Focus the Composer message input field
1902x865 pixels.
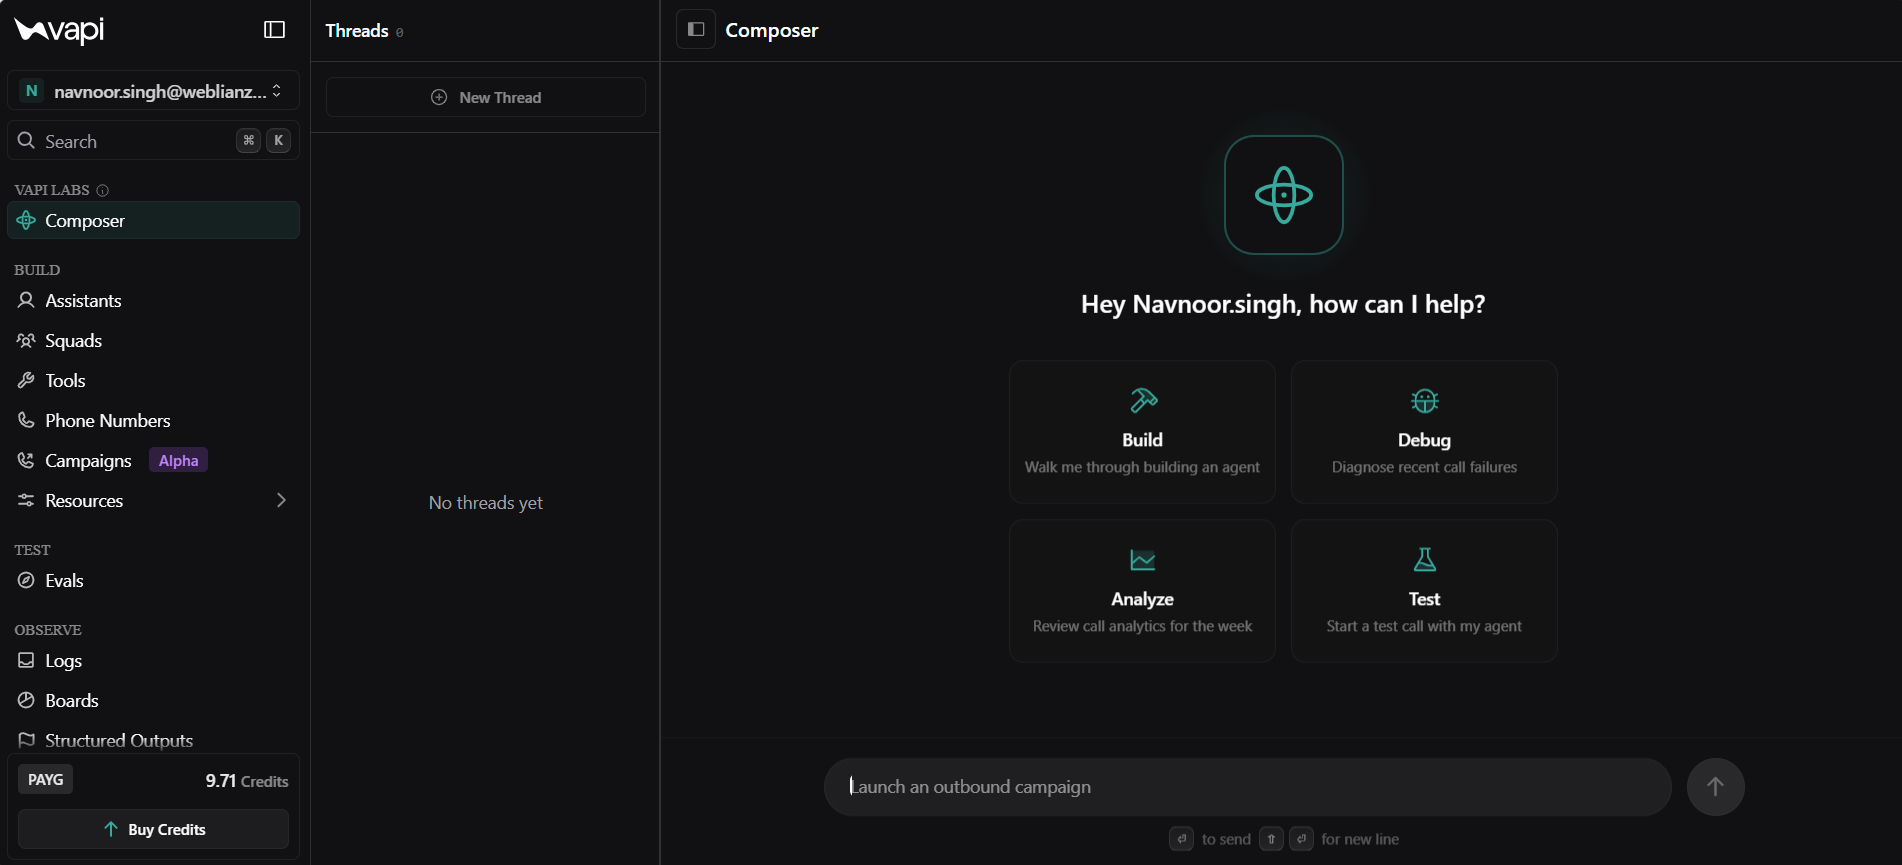pyautogui.click(x=1247, y=787)
